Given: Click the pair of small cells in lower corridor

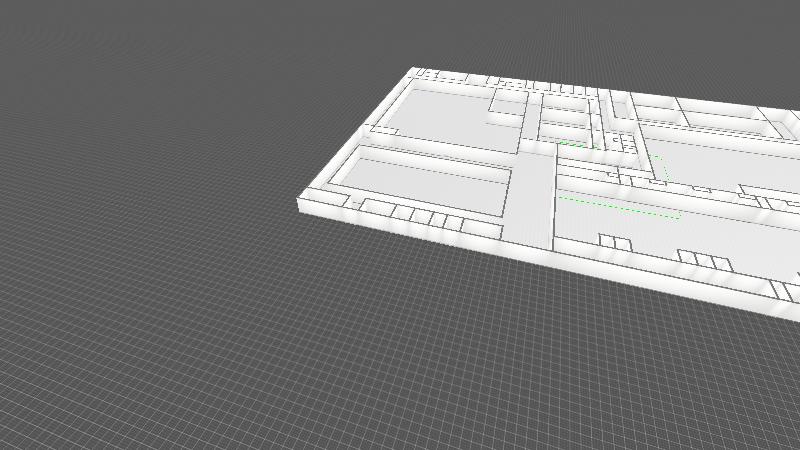Looking at the screenshot, I should point(615,242).
